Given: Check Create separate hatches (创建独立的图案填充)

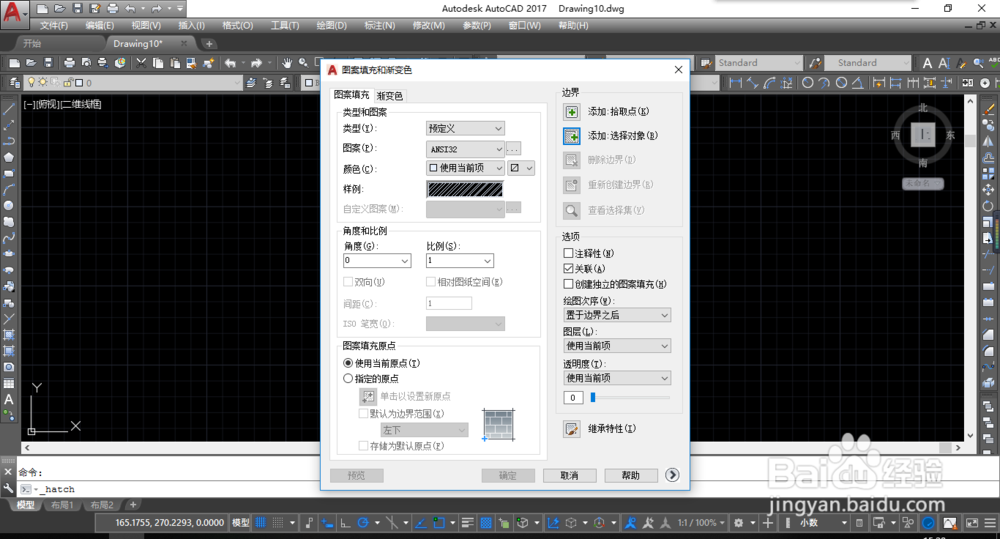Looking at the screenshot, I should coord(568,284).
